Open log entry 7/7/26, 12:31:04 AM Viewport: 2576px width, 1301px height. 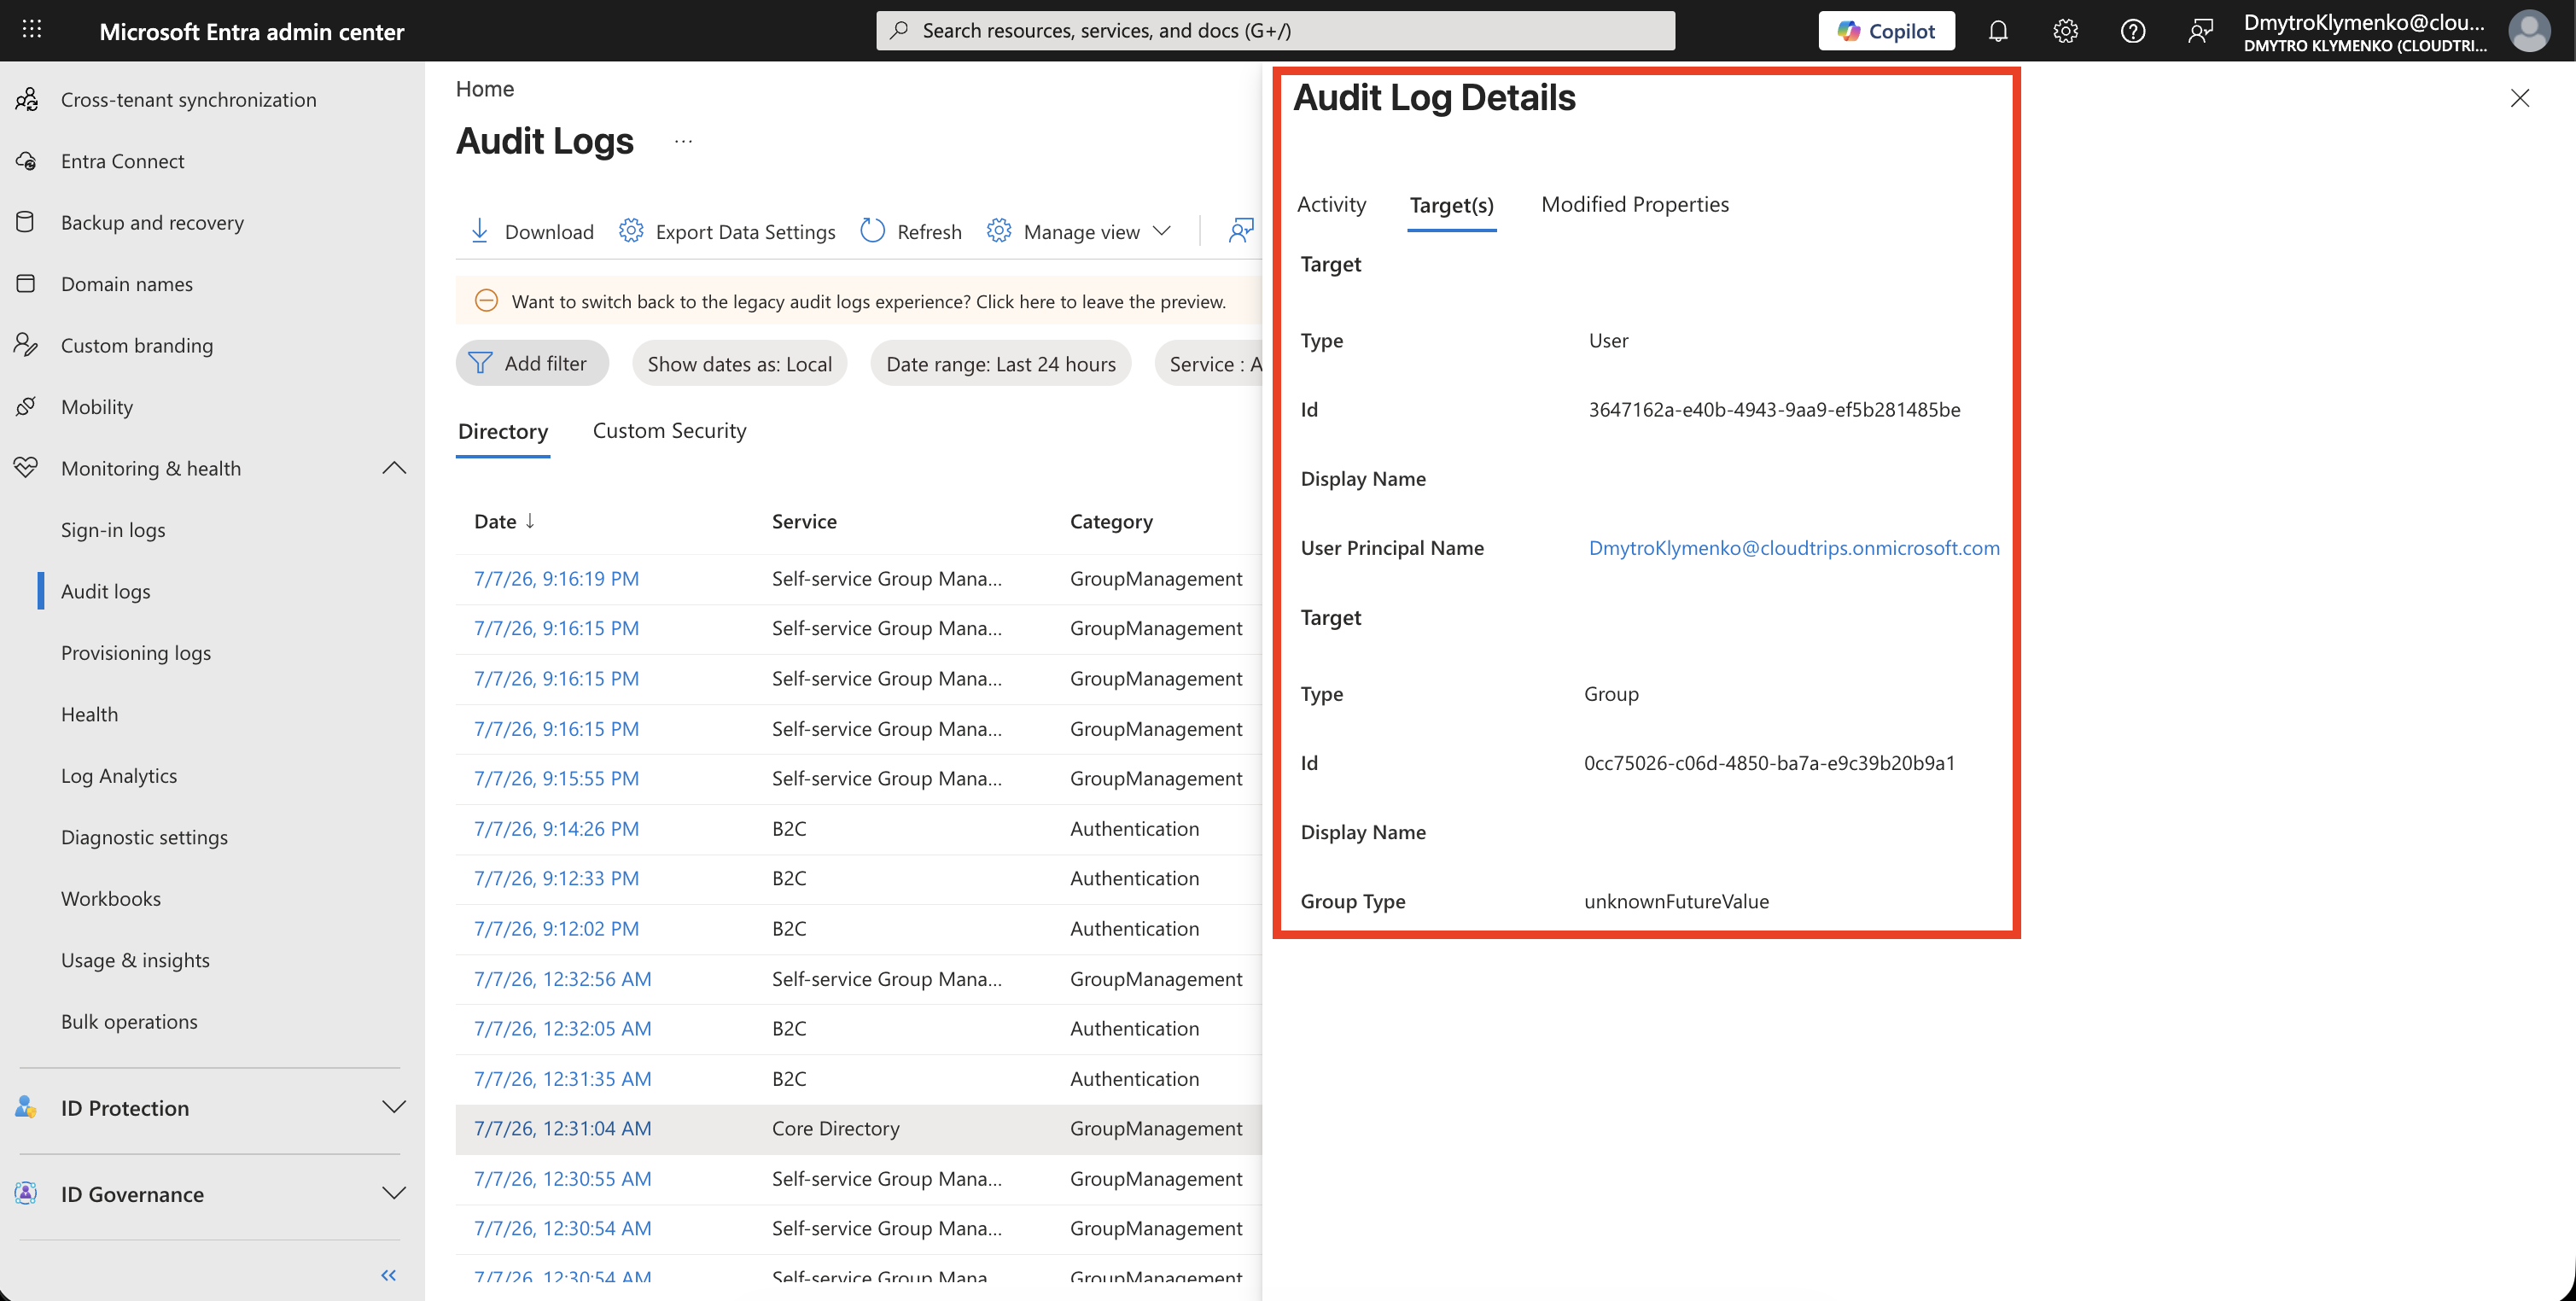(x=562, y=1128)
